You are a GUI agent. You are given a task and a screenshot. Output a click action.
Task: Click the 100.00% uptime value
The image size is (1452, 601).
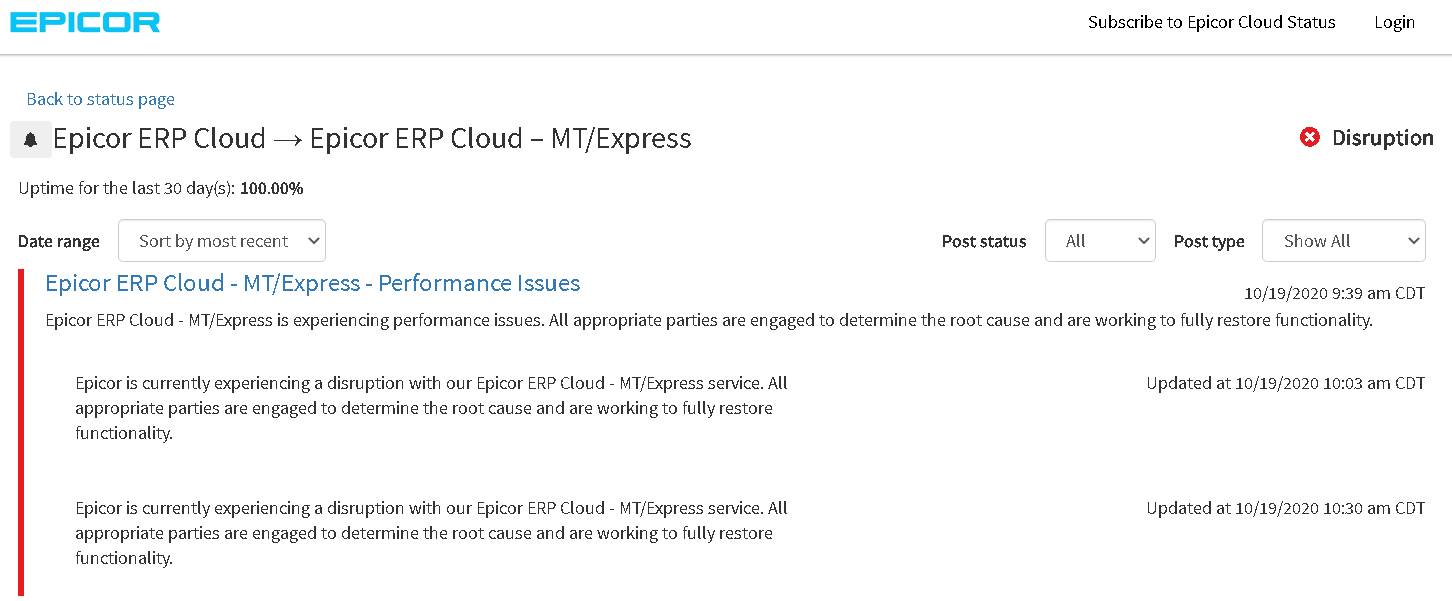coord(271,188)
